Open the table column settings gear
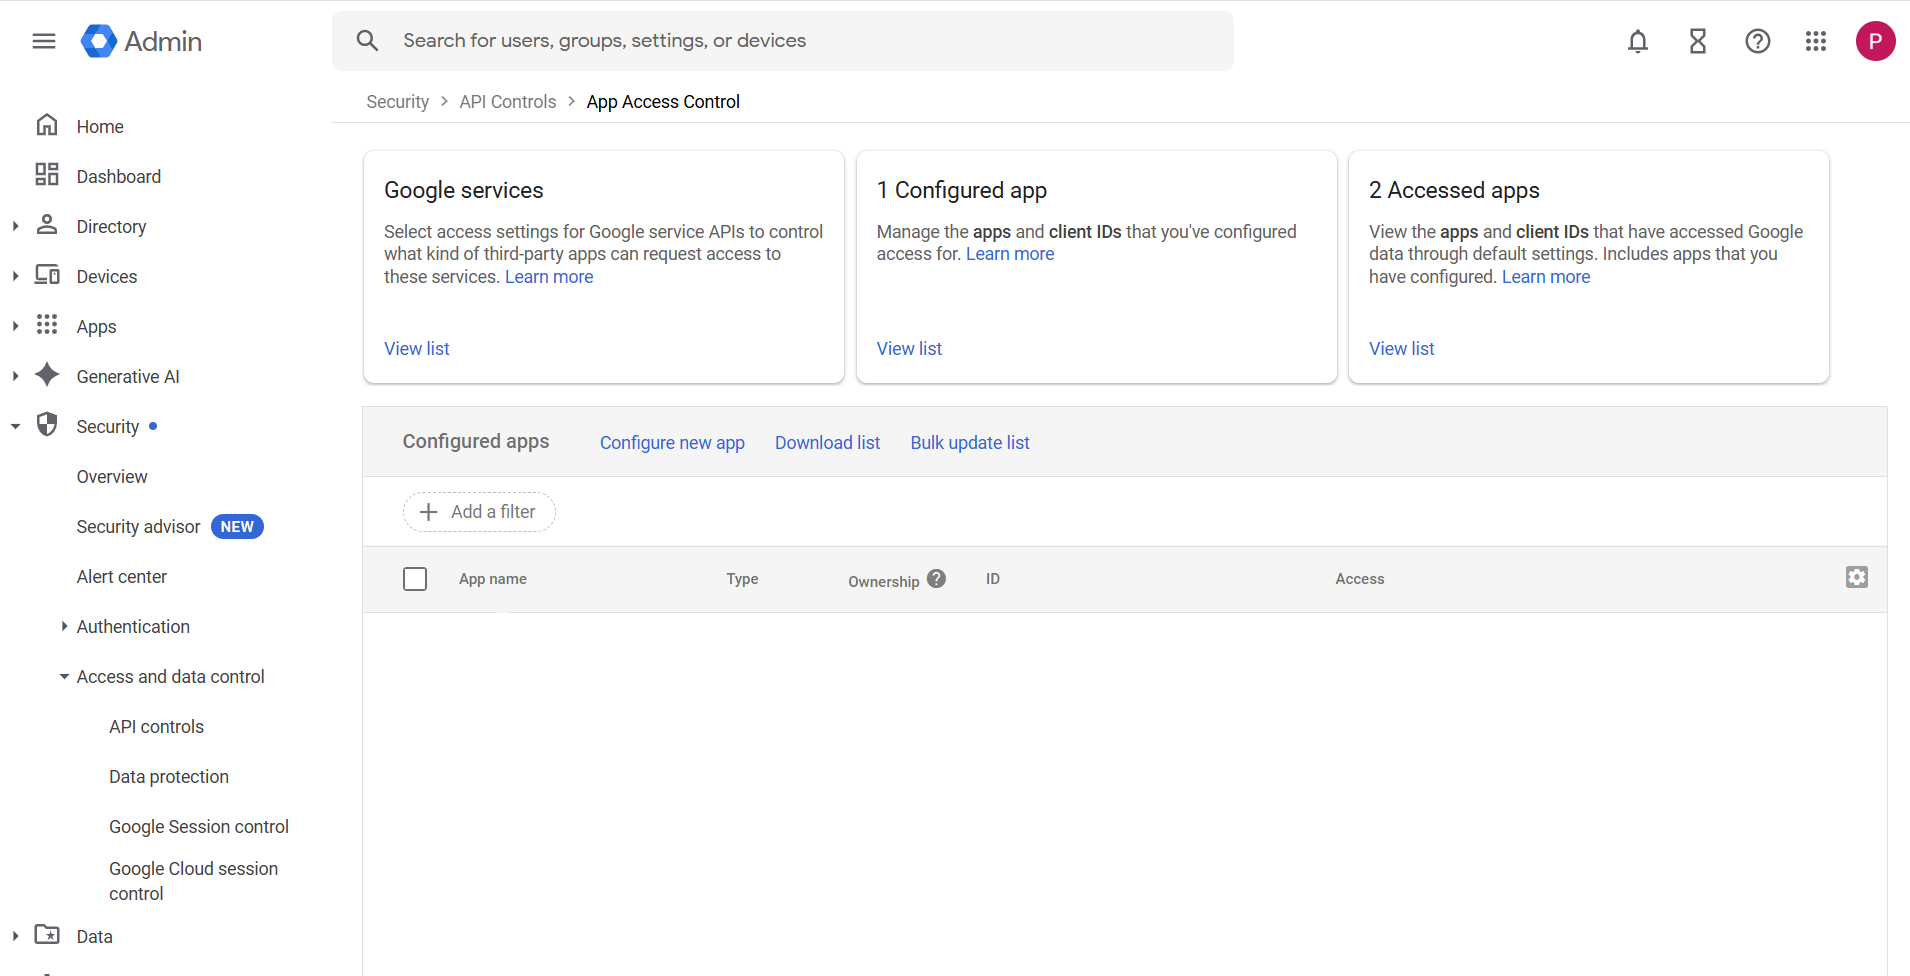Screen dimensions: 1910x976 1857,577
